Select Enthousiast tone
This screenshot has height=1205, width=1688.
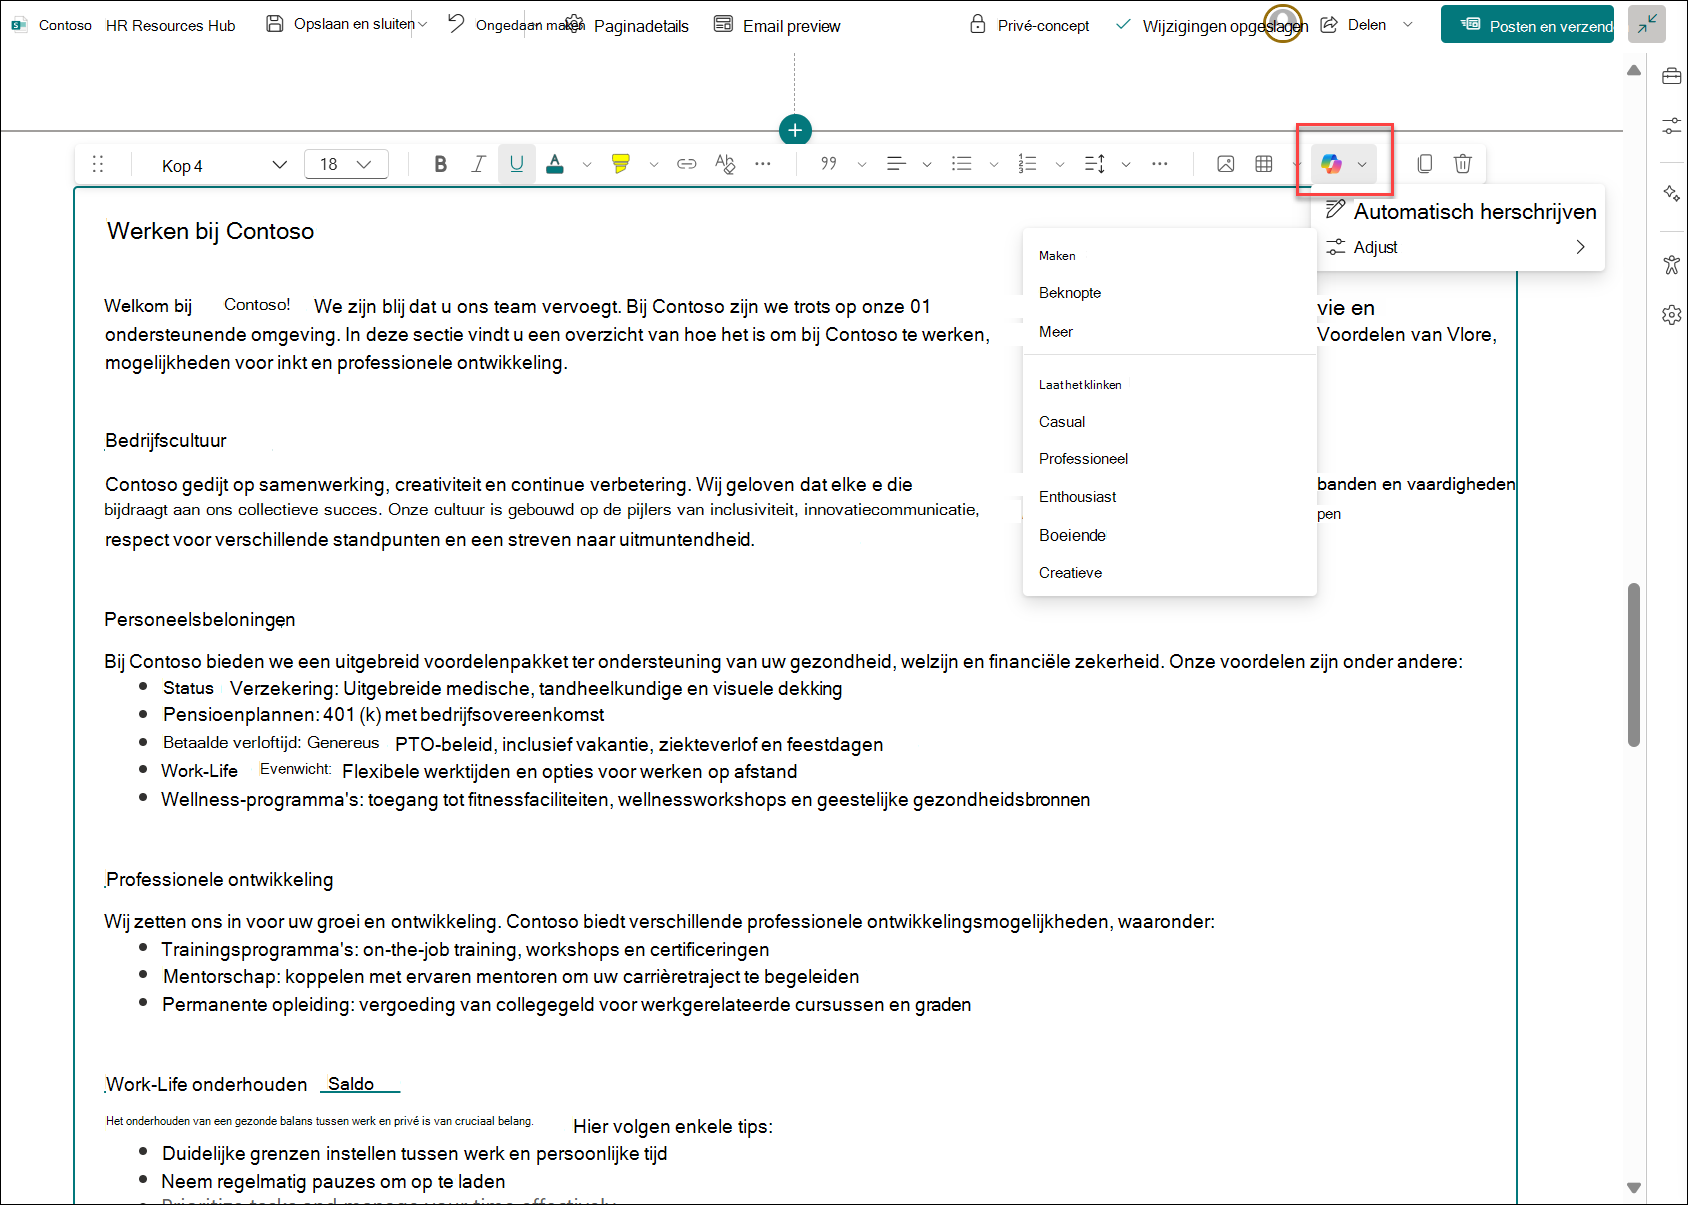pyautogui.click(x=1169, y=497)
